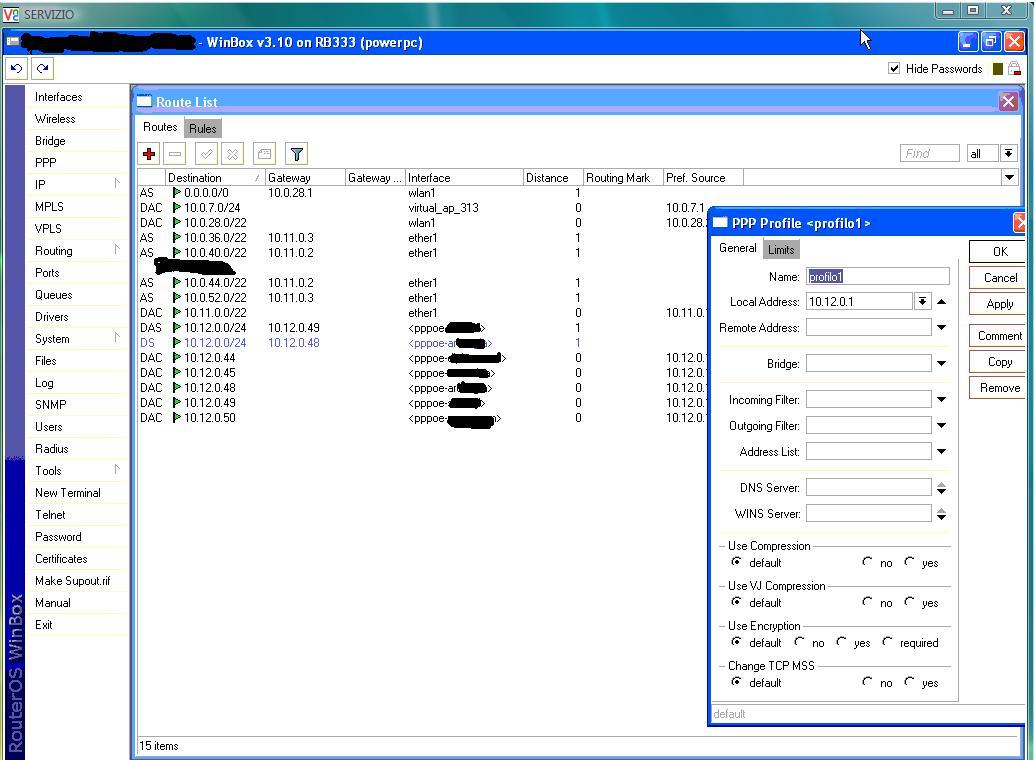
Task: Click the dark session indicator square
Action: tap(997, 69)
